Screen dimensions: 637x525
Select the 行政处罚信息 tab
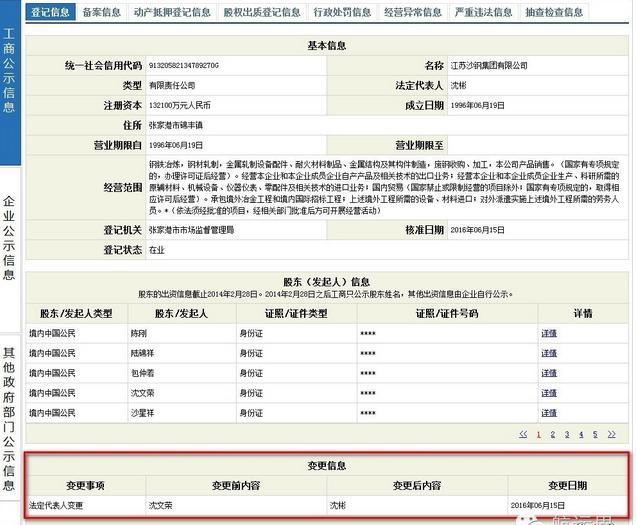coord(342,13)
